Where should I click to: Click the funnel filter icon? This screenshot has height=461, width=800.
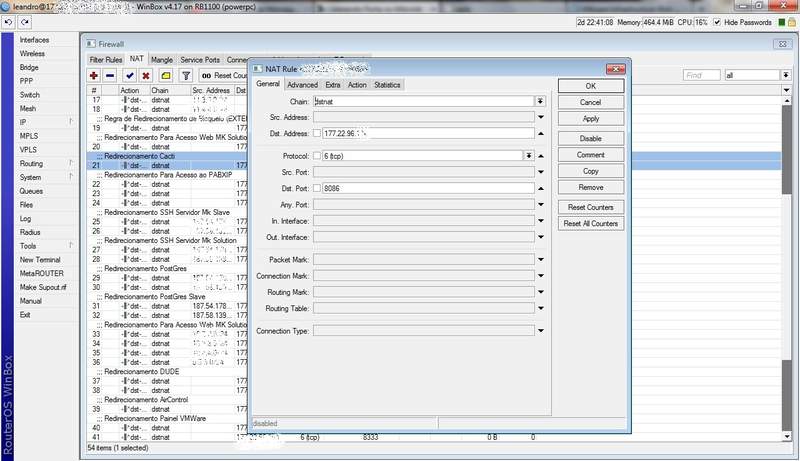click(x=185, y=75)
